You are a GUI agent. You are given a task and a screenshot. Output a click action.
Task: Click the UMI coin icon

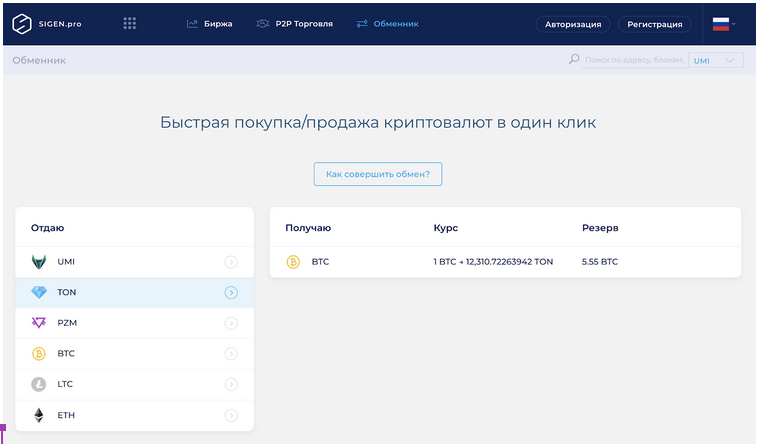(x=39, y=262)
